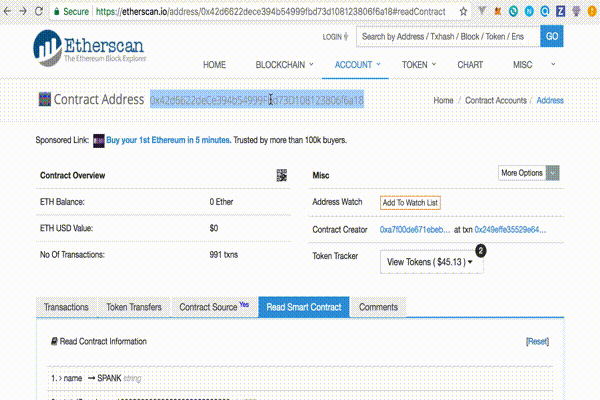Click the browser forward arrow
Screen dimensions: 600x400
point(23,11)
